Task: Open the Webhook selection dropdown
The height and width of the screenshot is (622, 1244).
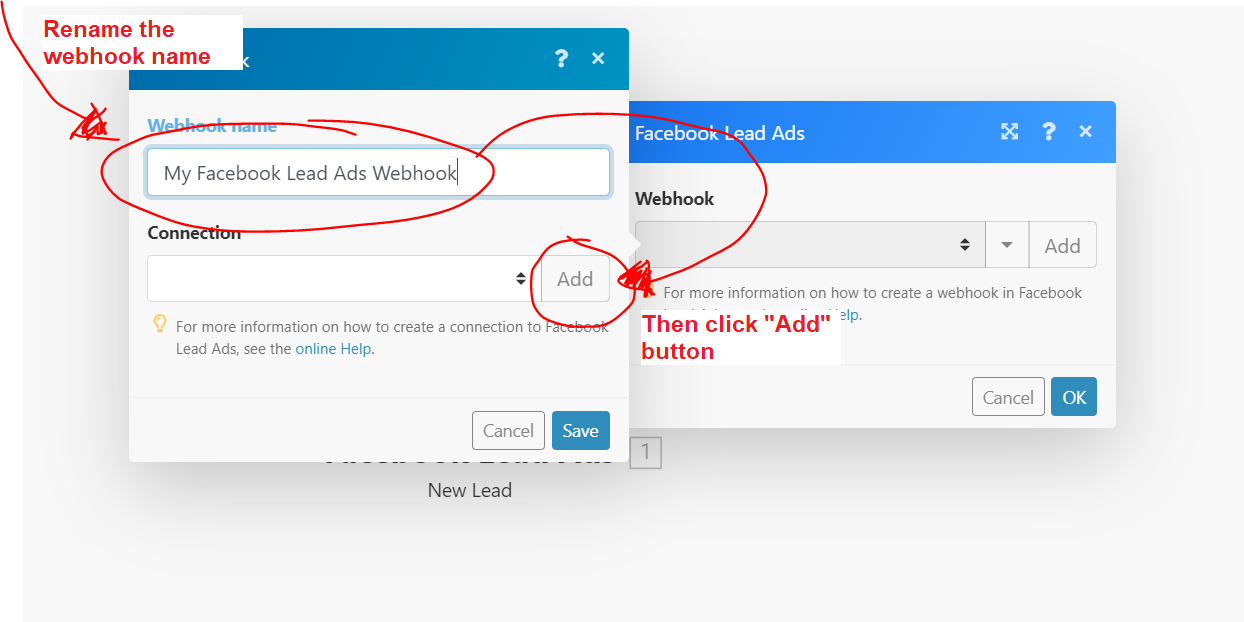Action: [810, 245]
